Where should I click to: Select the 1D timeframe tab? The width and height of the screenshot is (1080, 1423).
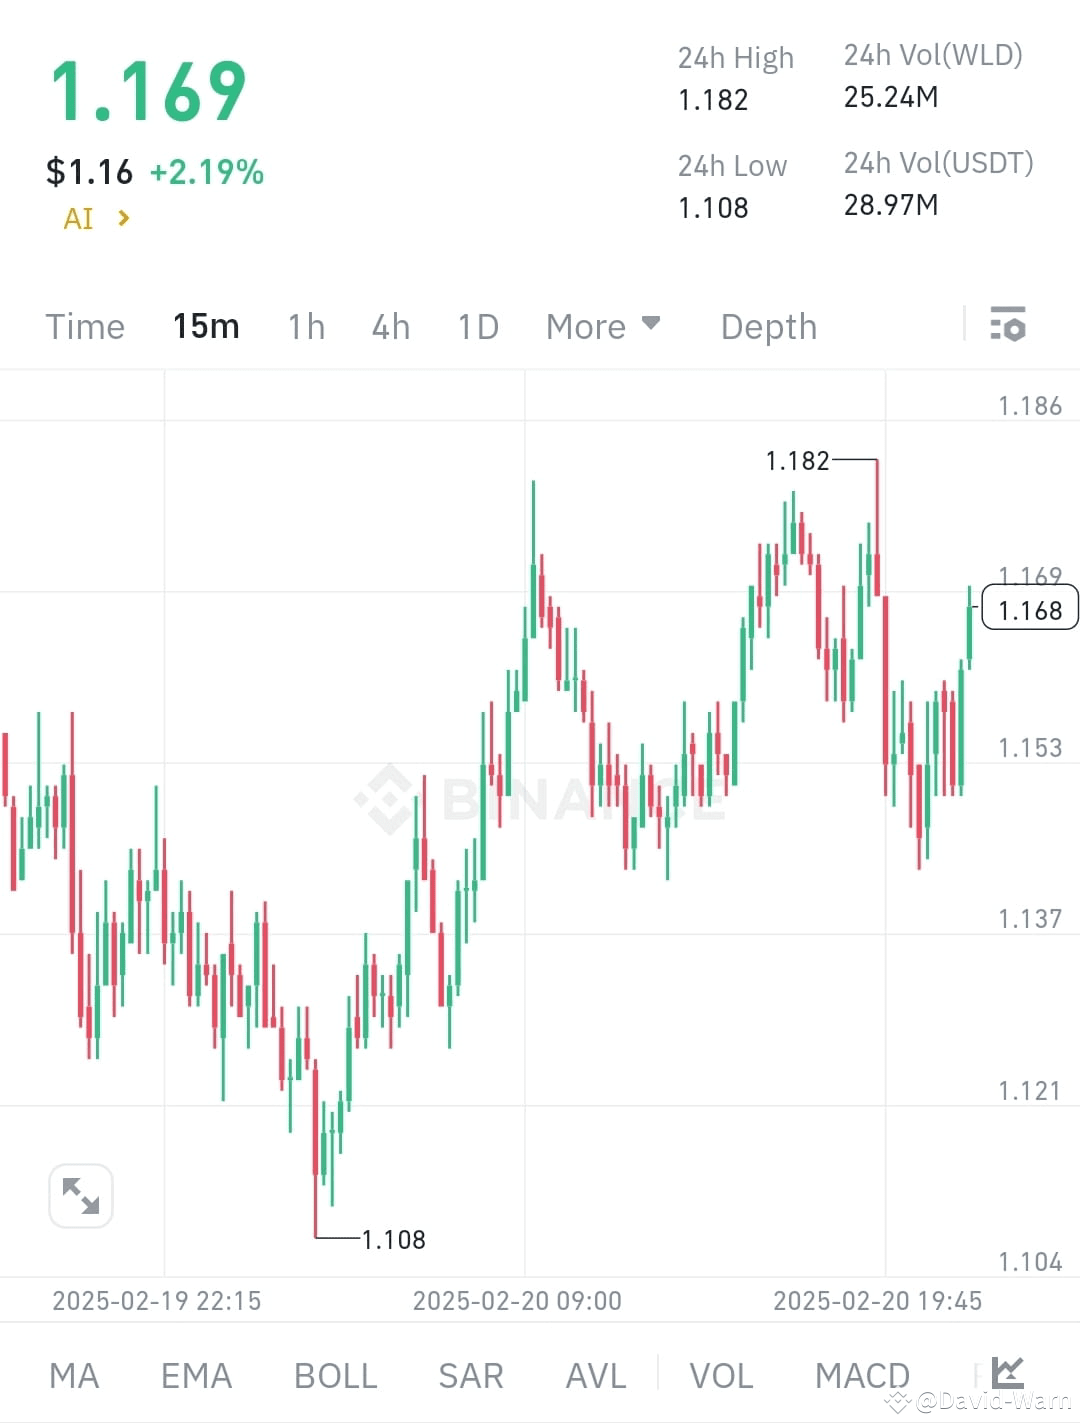click(x=477, y=326)
